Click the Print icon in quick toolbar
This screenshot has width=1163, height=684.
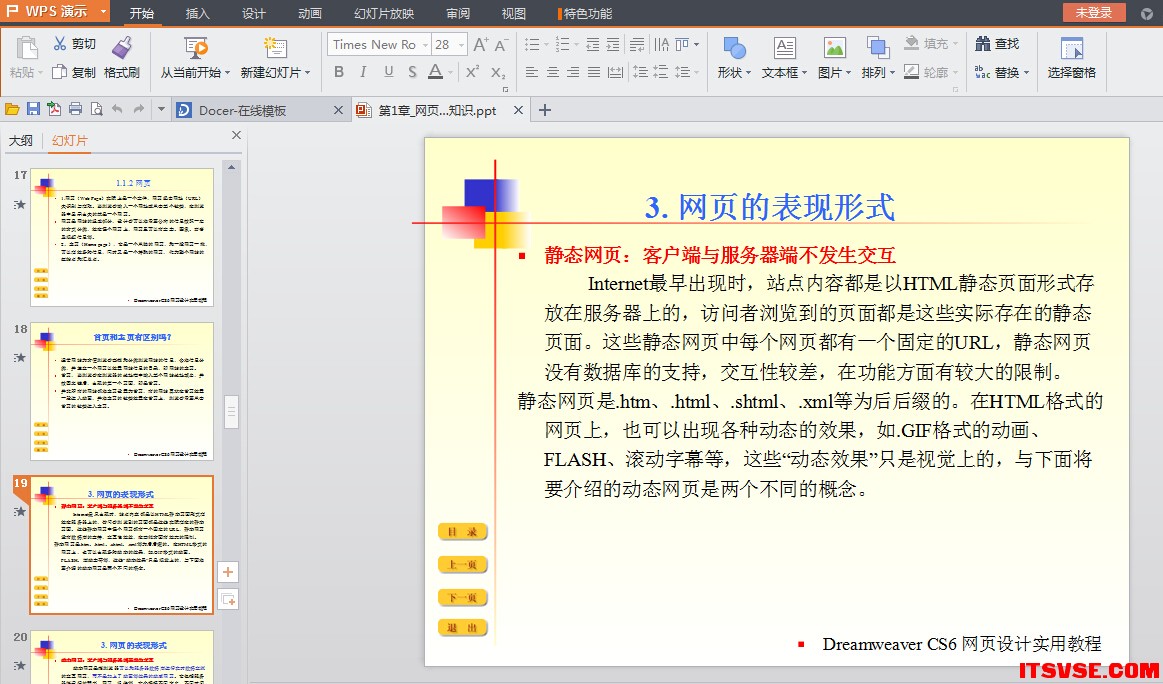(x=75, y=110)
